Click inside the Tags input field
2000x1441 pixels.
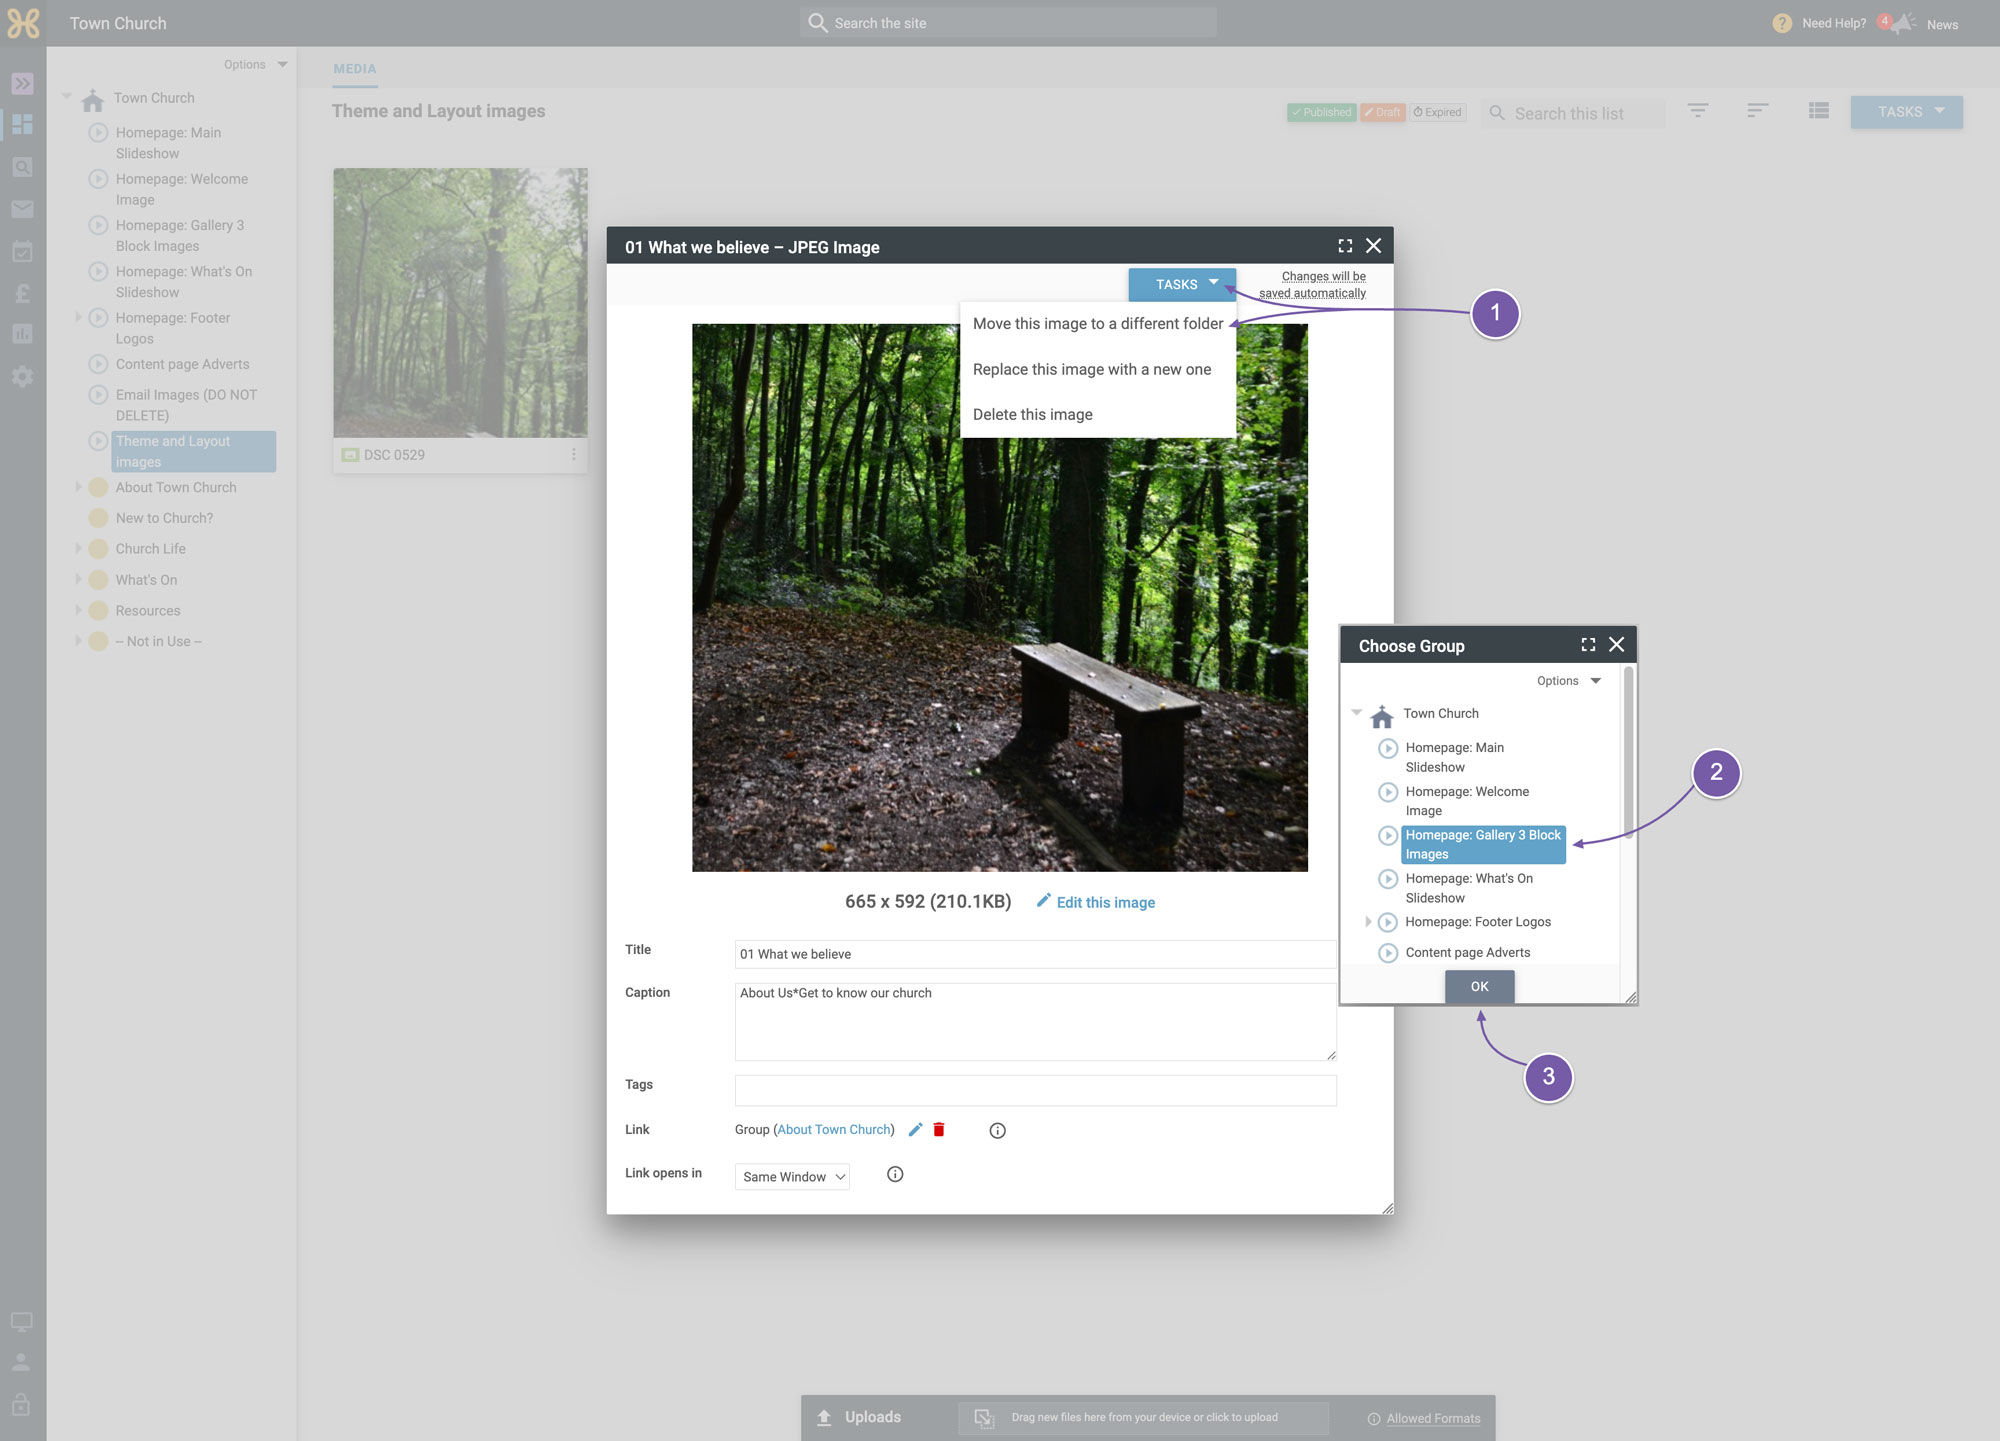pos(1036,1090)
